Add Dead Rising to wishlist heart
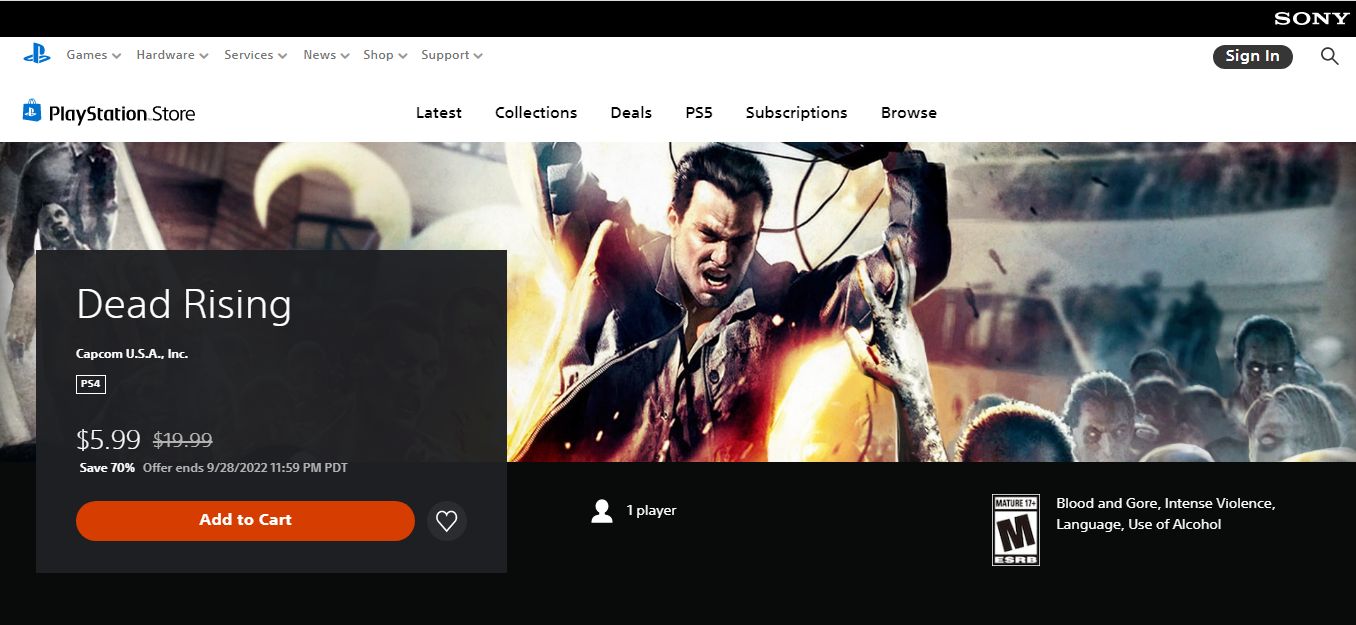The height and width of the screenshot is (625, 1356). tap(447, 521)
